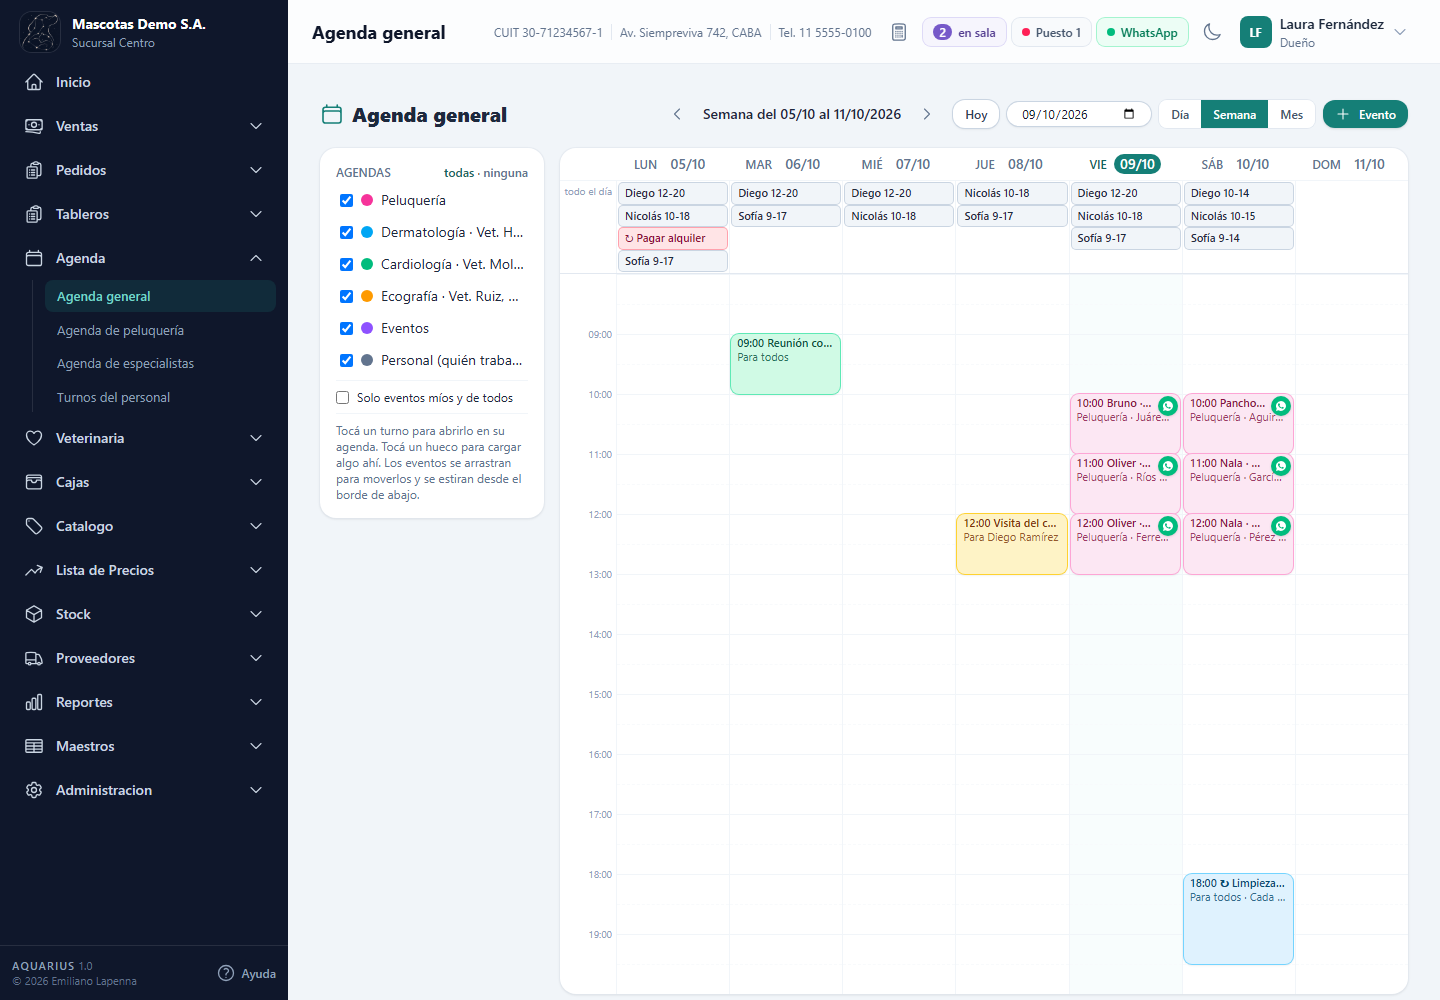Enable 'Solo eventos míos y de todos'
Viewport: 1440px width, 1000px height.
(342, 397)
